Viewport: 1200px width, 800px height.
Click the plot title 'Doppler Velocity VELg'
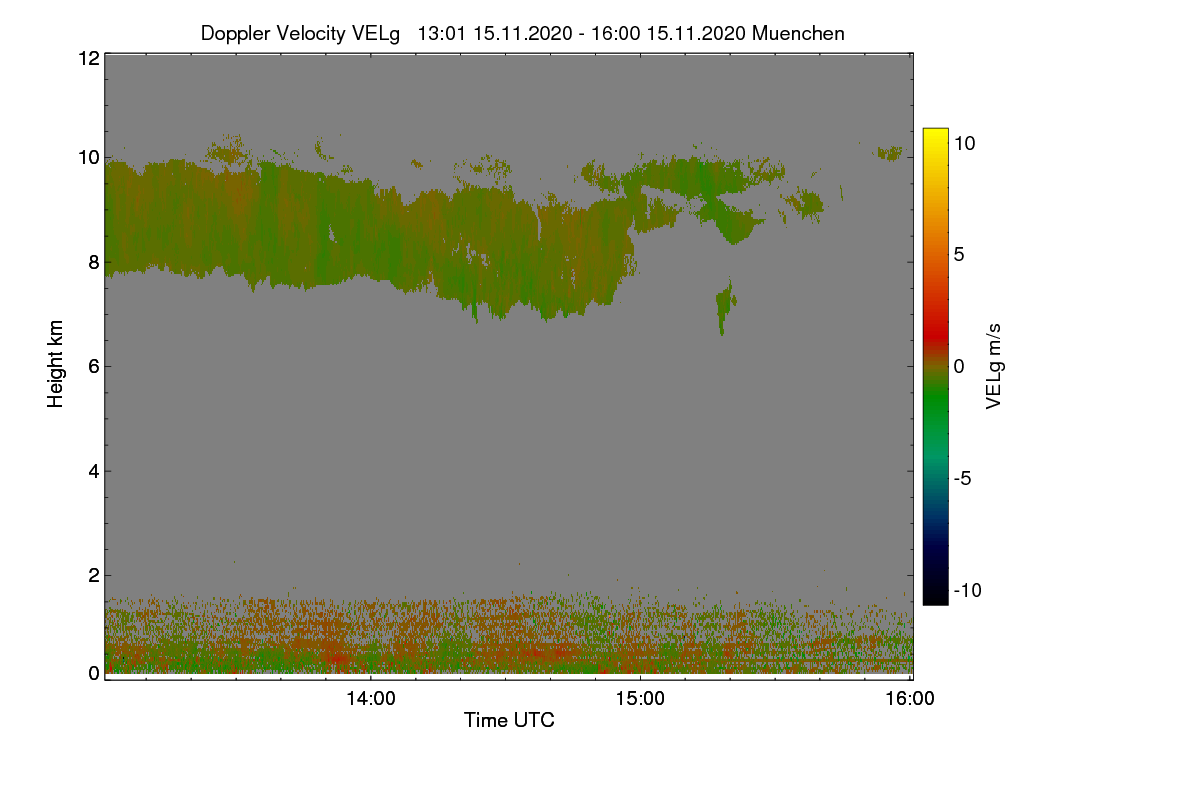[x=300, y=33]
